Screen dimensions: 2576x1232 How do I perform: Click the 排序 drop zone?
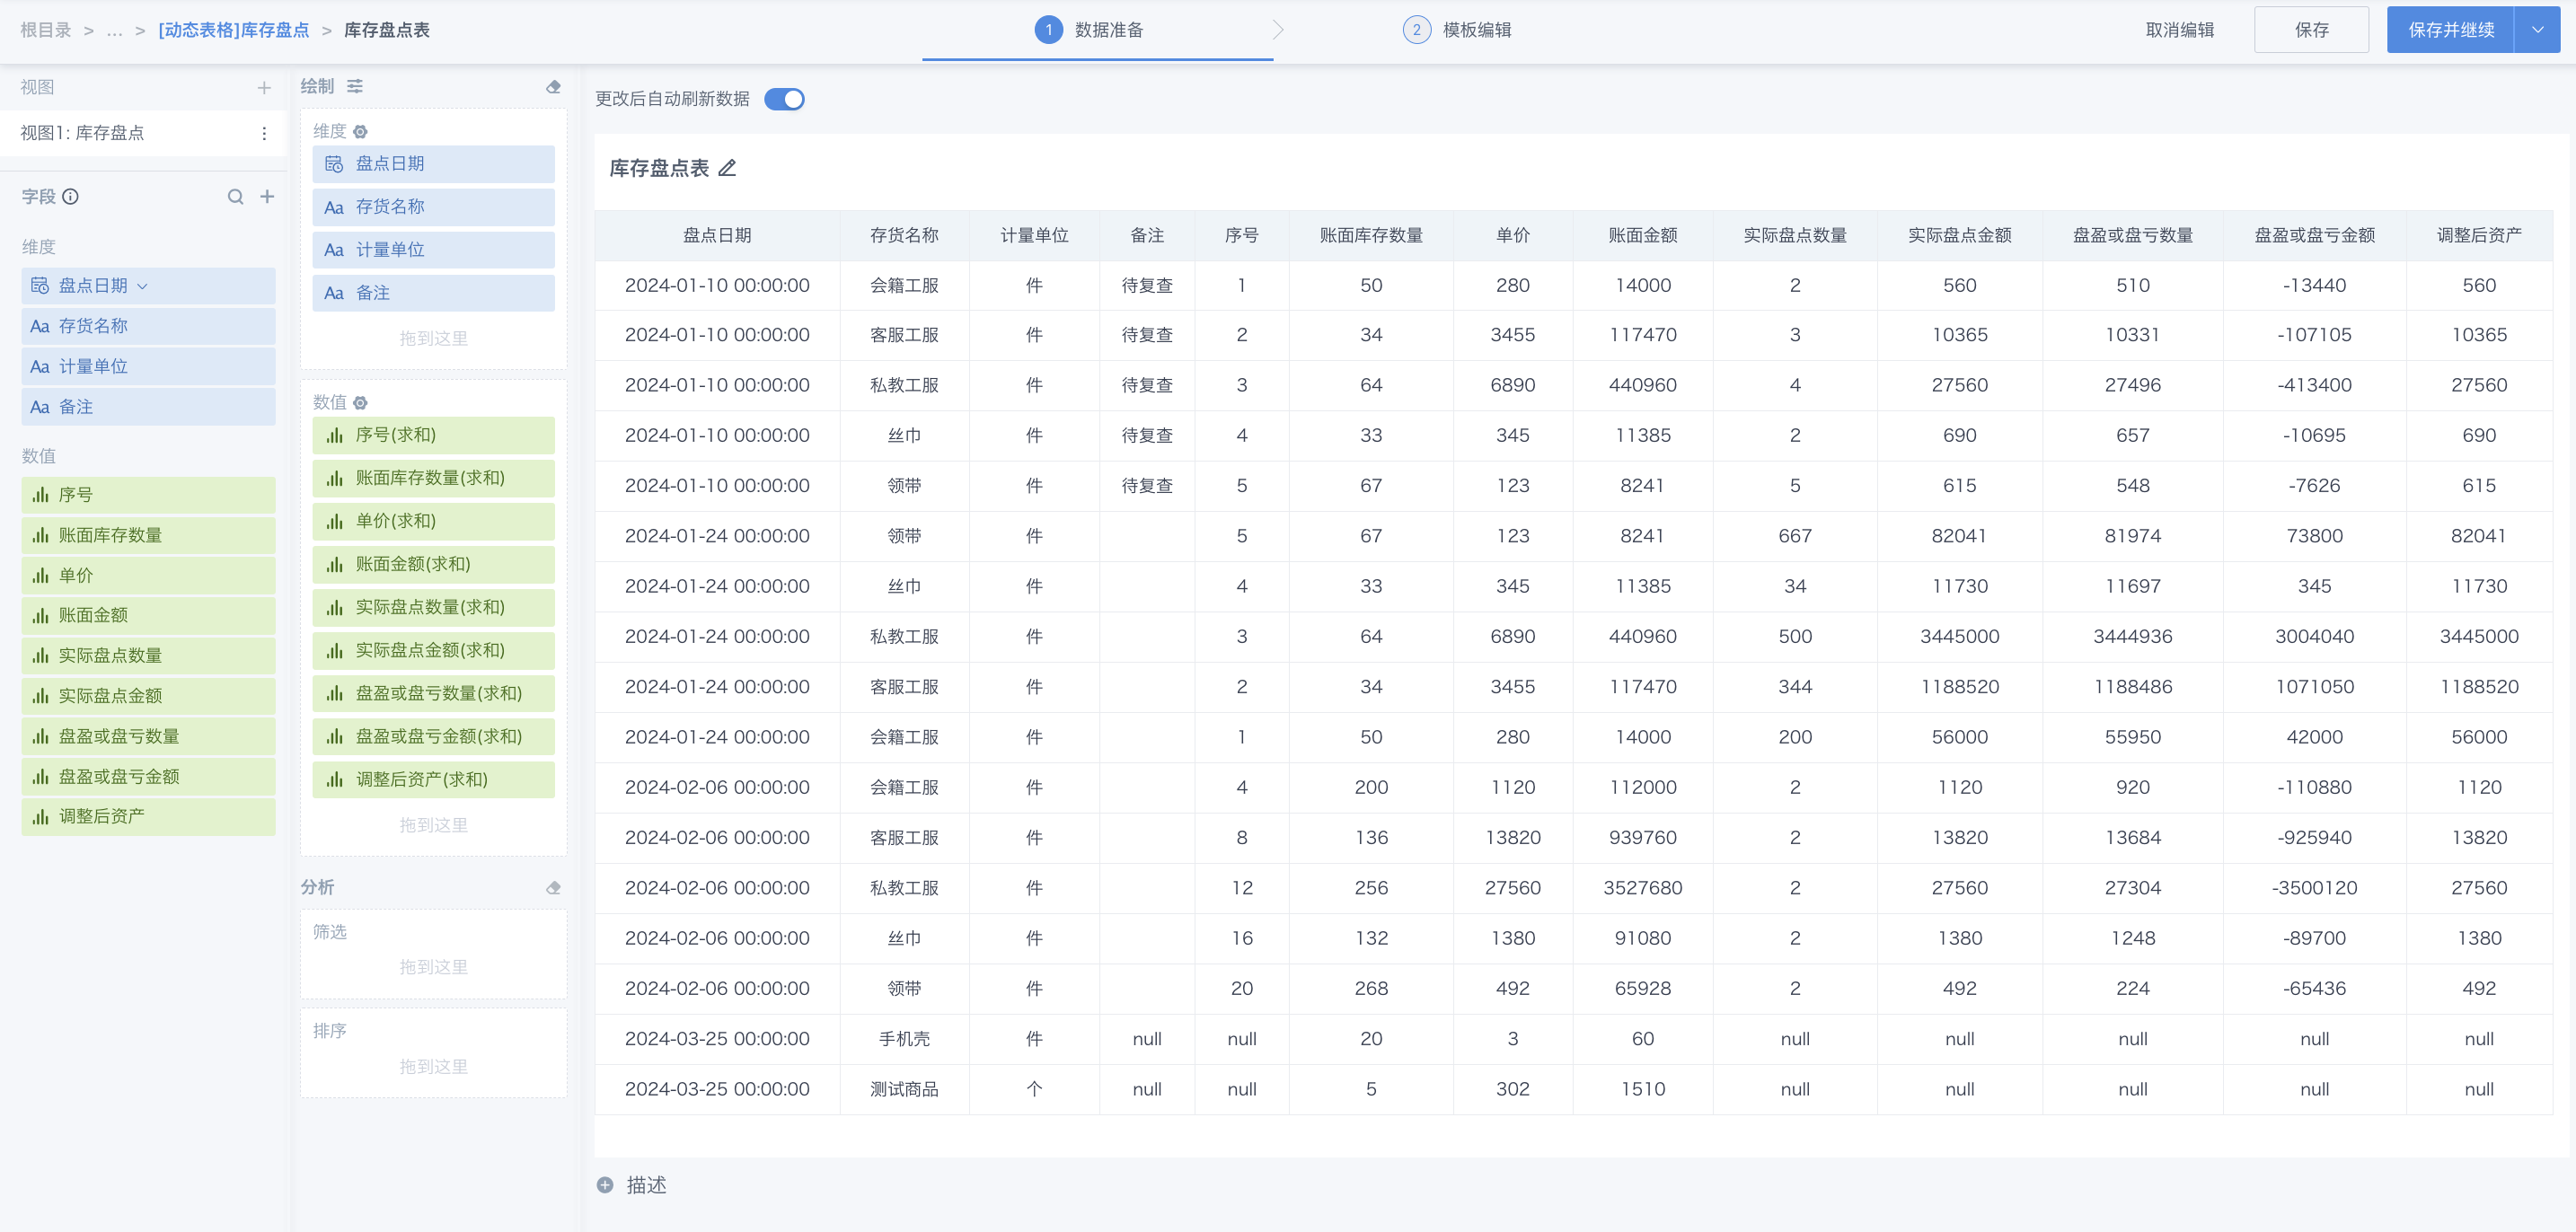pos(433,1053)
